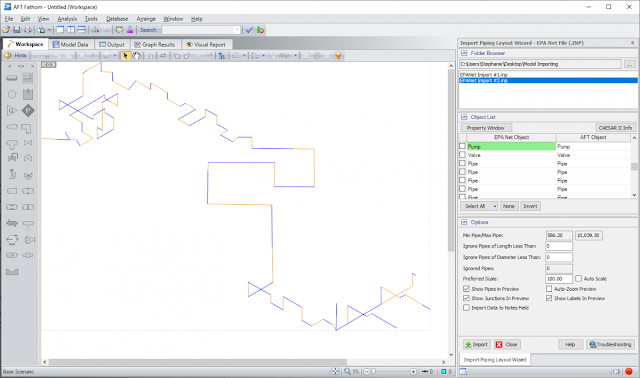Viewport: 640px width, 378px height.
Task: Select the circle branch junction tool
Action: (12, 95)
